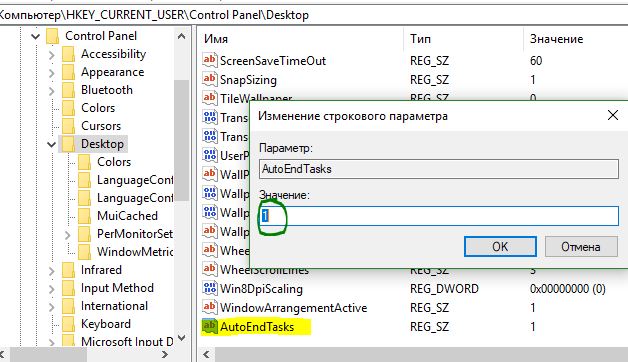Select the Colors key under Desktop

click(114, 162)
